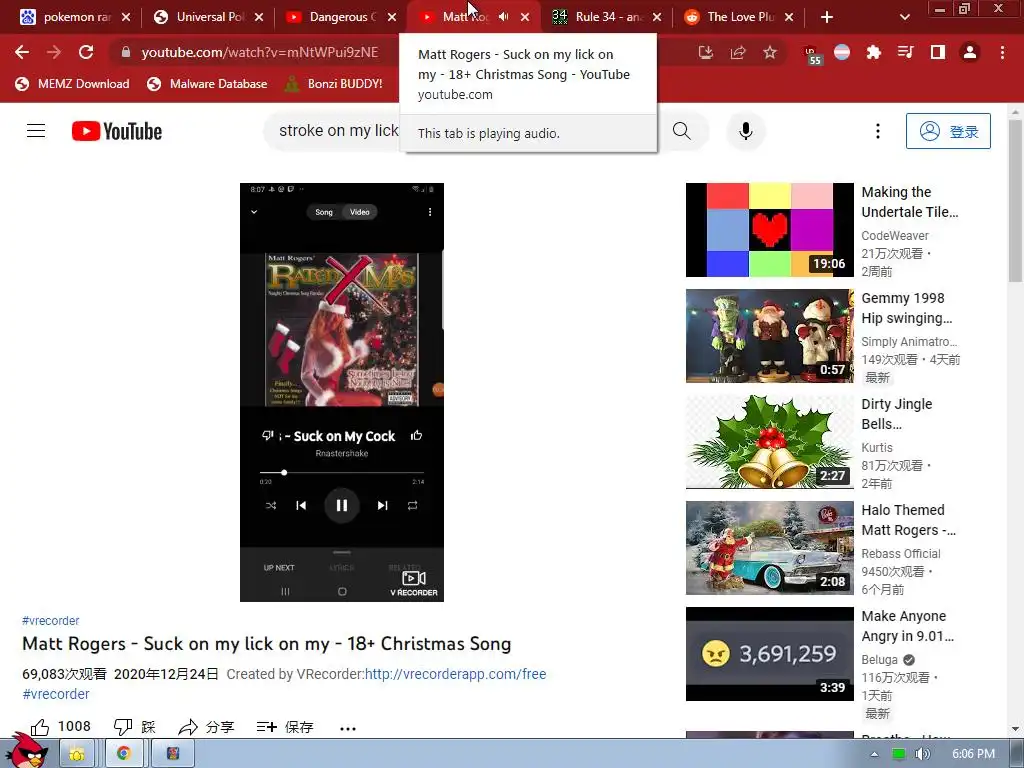Click the 登录 sign-in button
Screen dimensions: 1024x768
pos(948,131)
